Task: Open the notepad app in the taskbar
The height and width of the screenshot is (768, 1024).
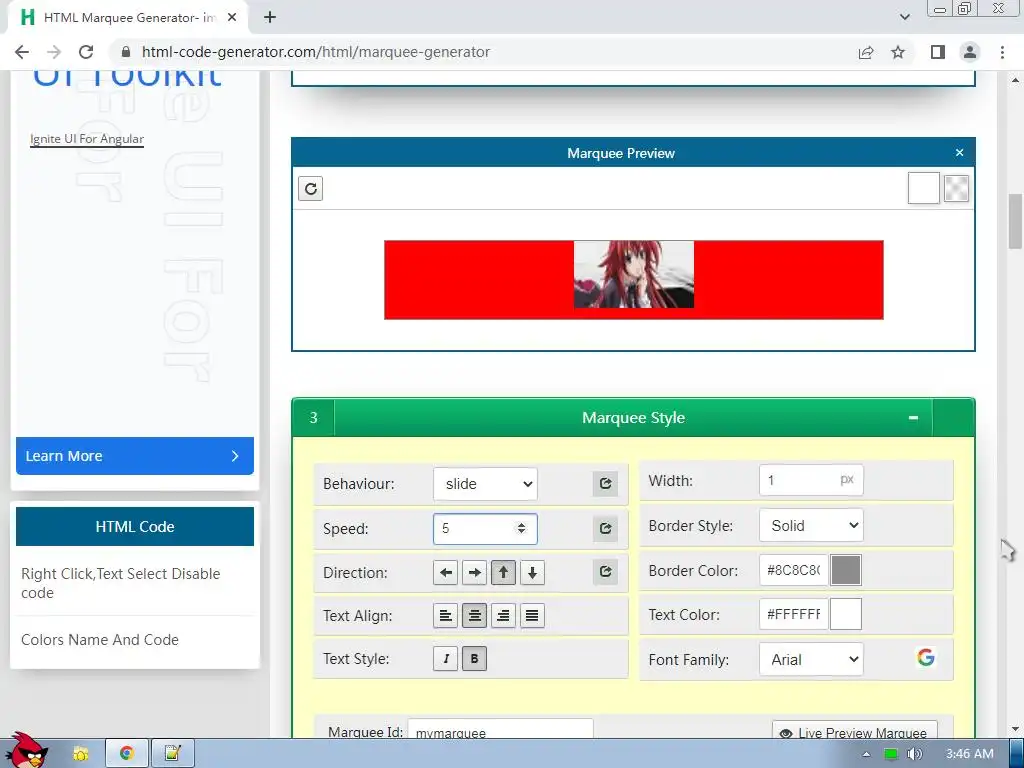Action: (172, 754)
